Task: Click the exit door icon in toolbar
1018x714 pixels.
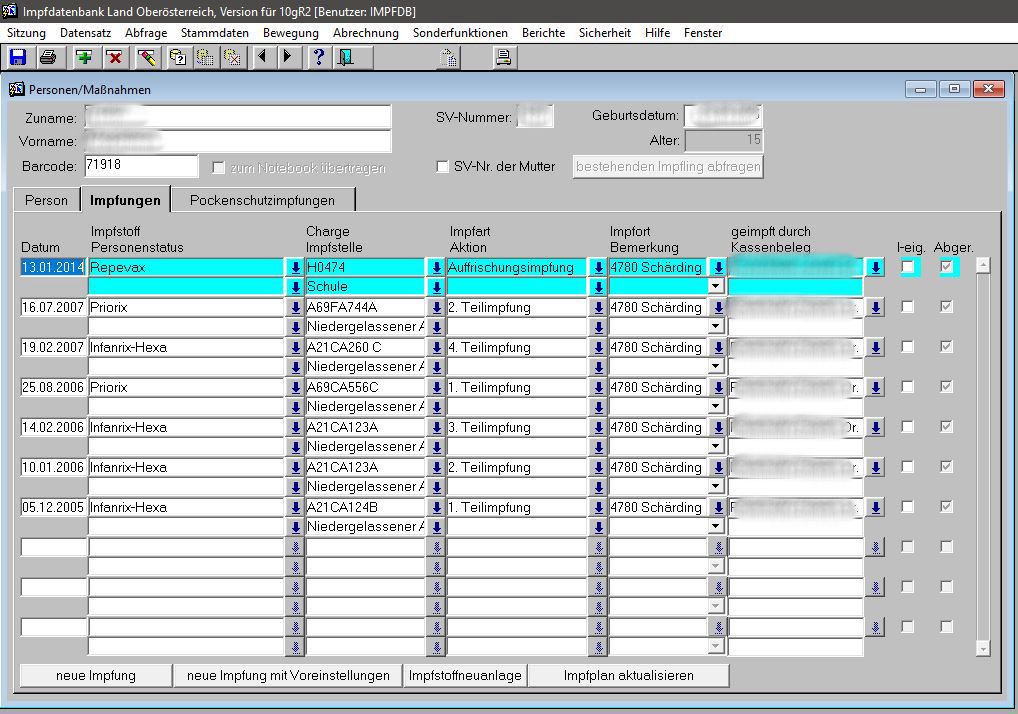Action: point(345,57)
